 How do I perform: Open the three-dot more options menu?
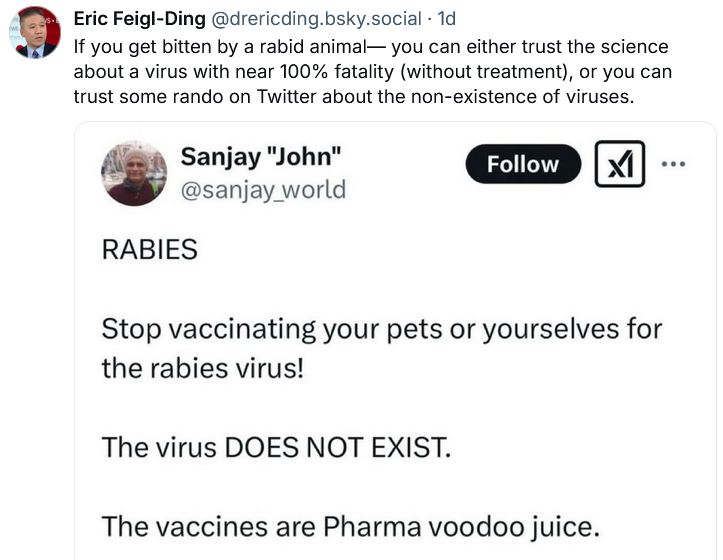(x=674, y=164)
